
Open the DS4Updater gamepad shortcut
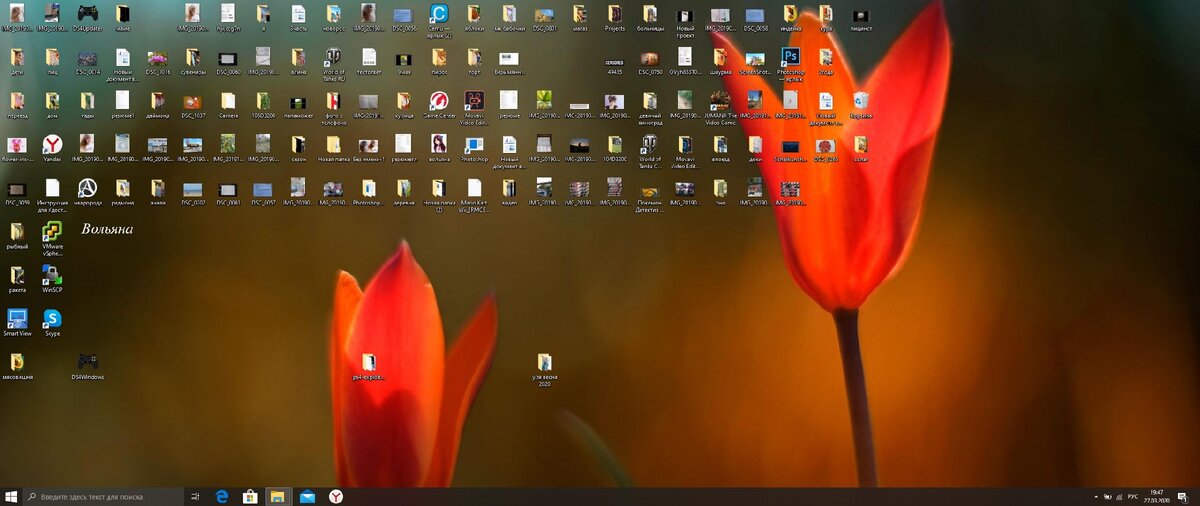tap(87, 14)
